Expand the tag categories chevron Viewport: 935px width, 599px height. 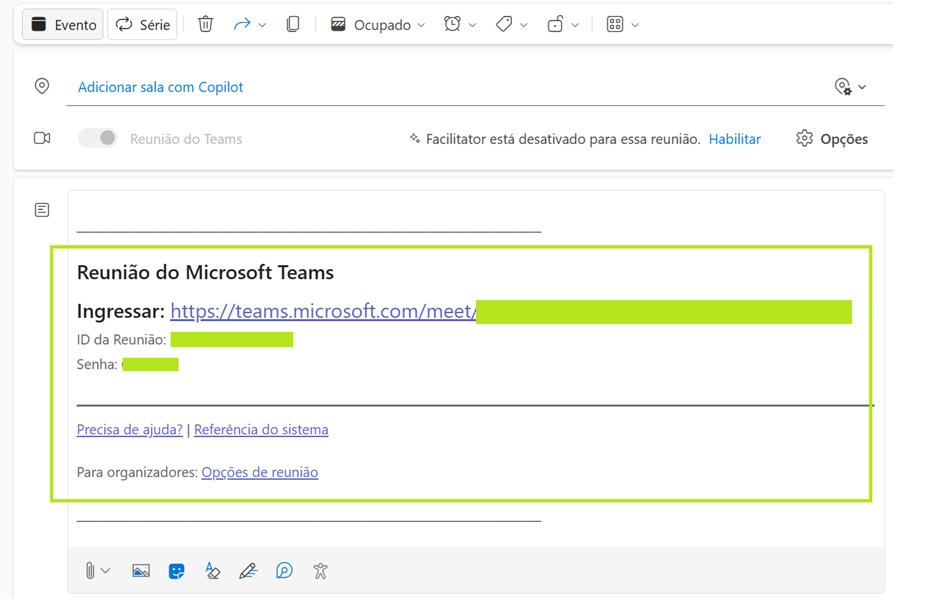524,25
